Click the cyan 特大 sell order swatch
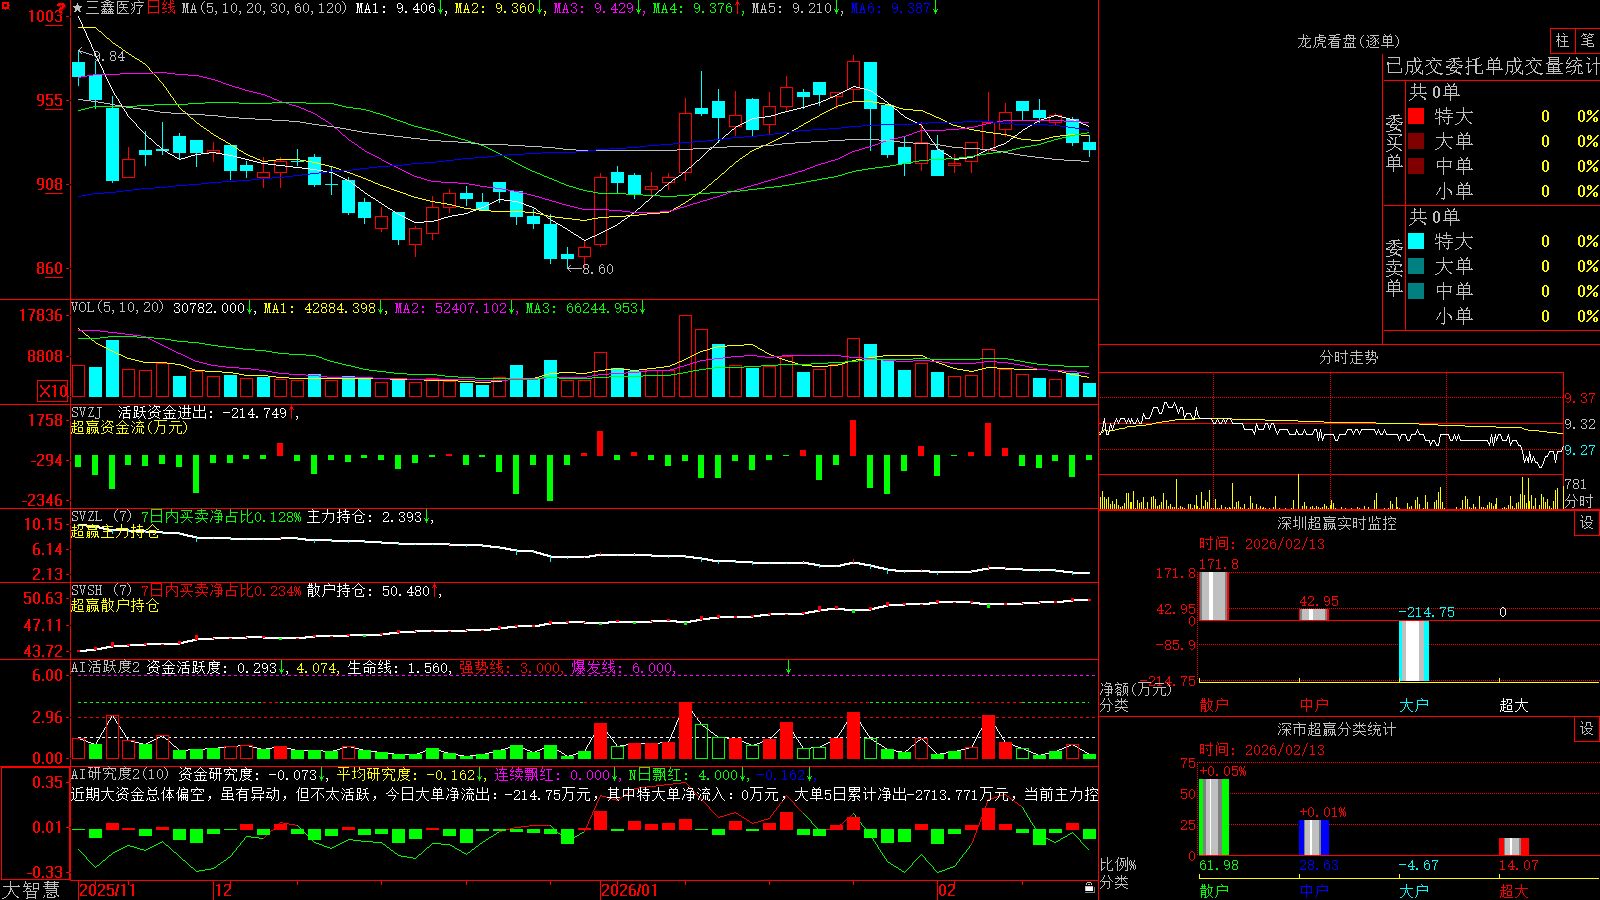1600x900 pixels. pos(1416,241)
